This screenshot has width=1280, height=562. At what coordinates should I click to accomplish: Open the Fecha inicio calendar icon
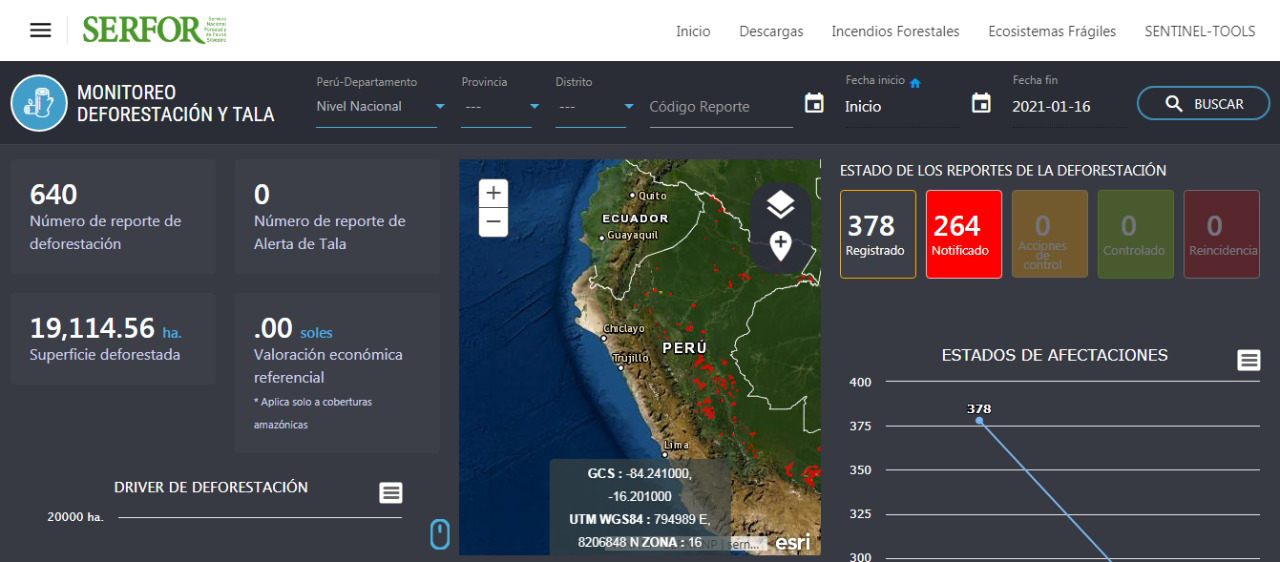click(815, 103)
